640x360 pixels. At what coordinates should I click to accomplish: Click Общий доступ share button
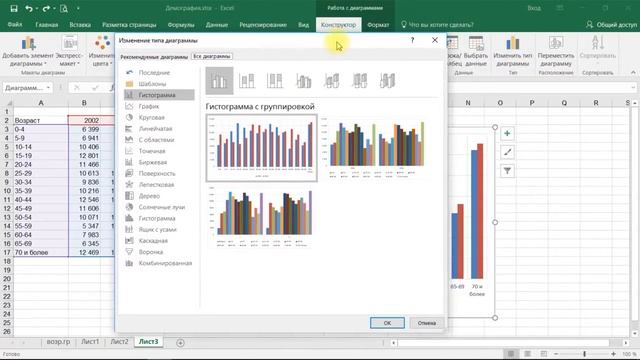pos(611,24)
